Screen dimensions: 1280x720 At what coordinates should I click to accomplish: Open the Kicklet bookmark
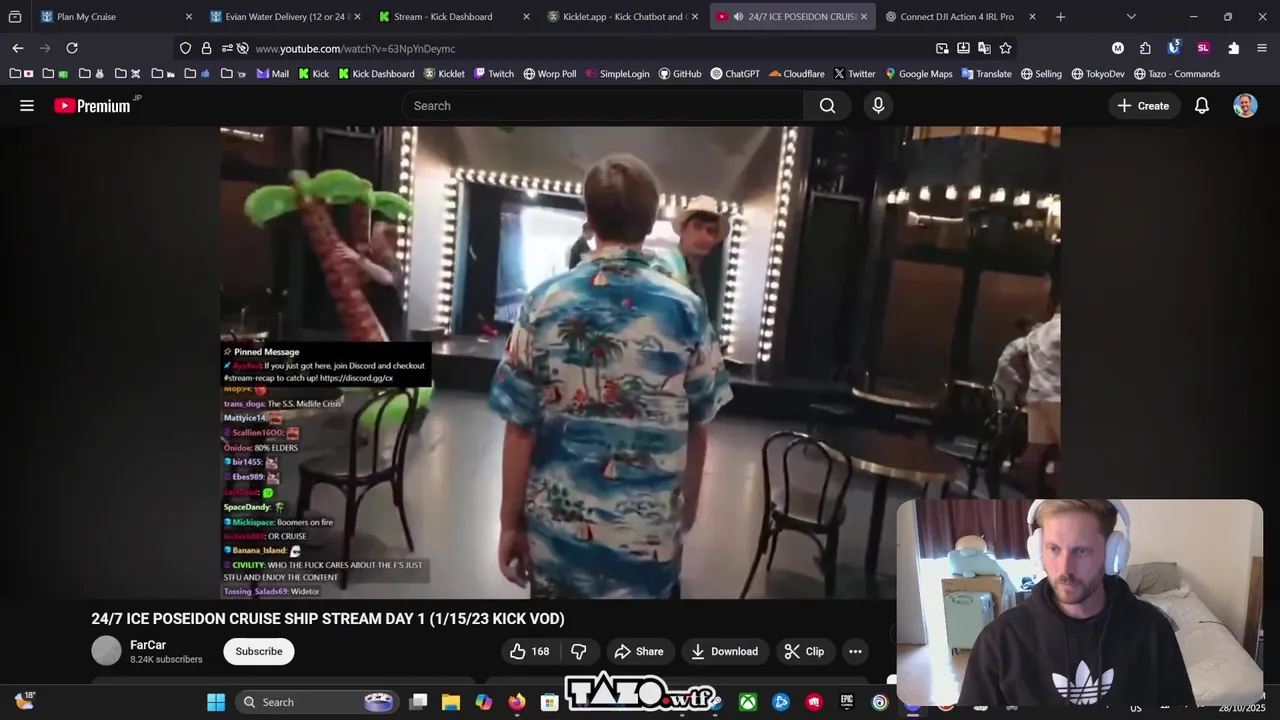click(x=444, y=73)
